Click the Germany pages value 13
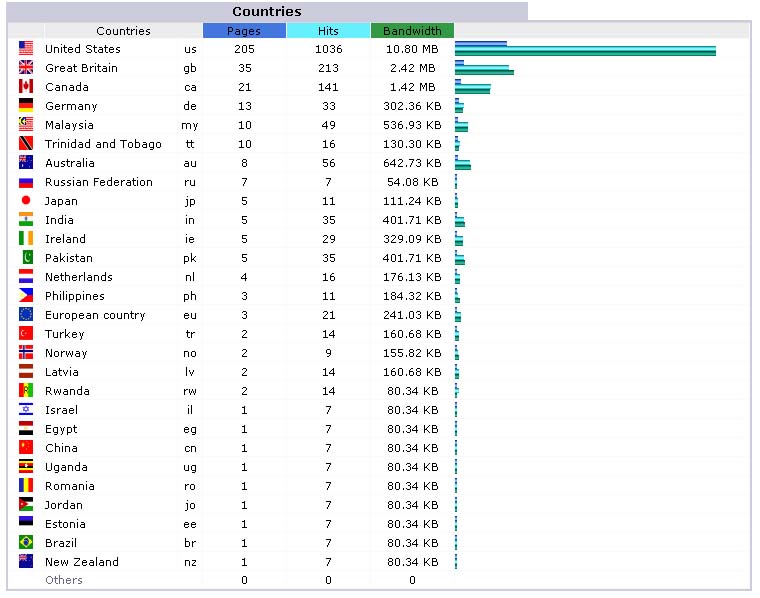 (244, 106)
